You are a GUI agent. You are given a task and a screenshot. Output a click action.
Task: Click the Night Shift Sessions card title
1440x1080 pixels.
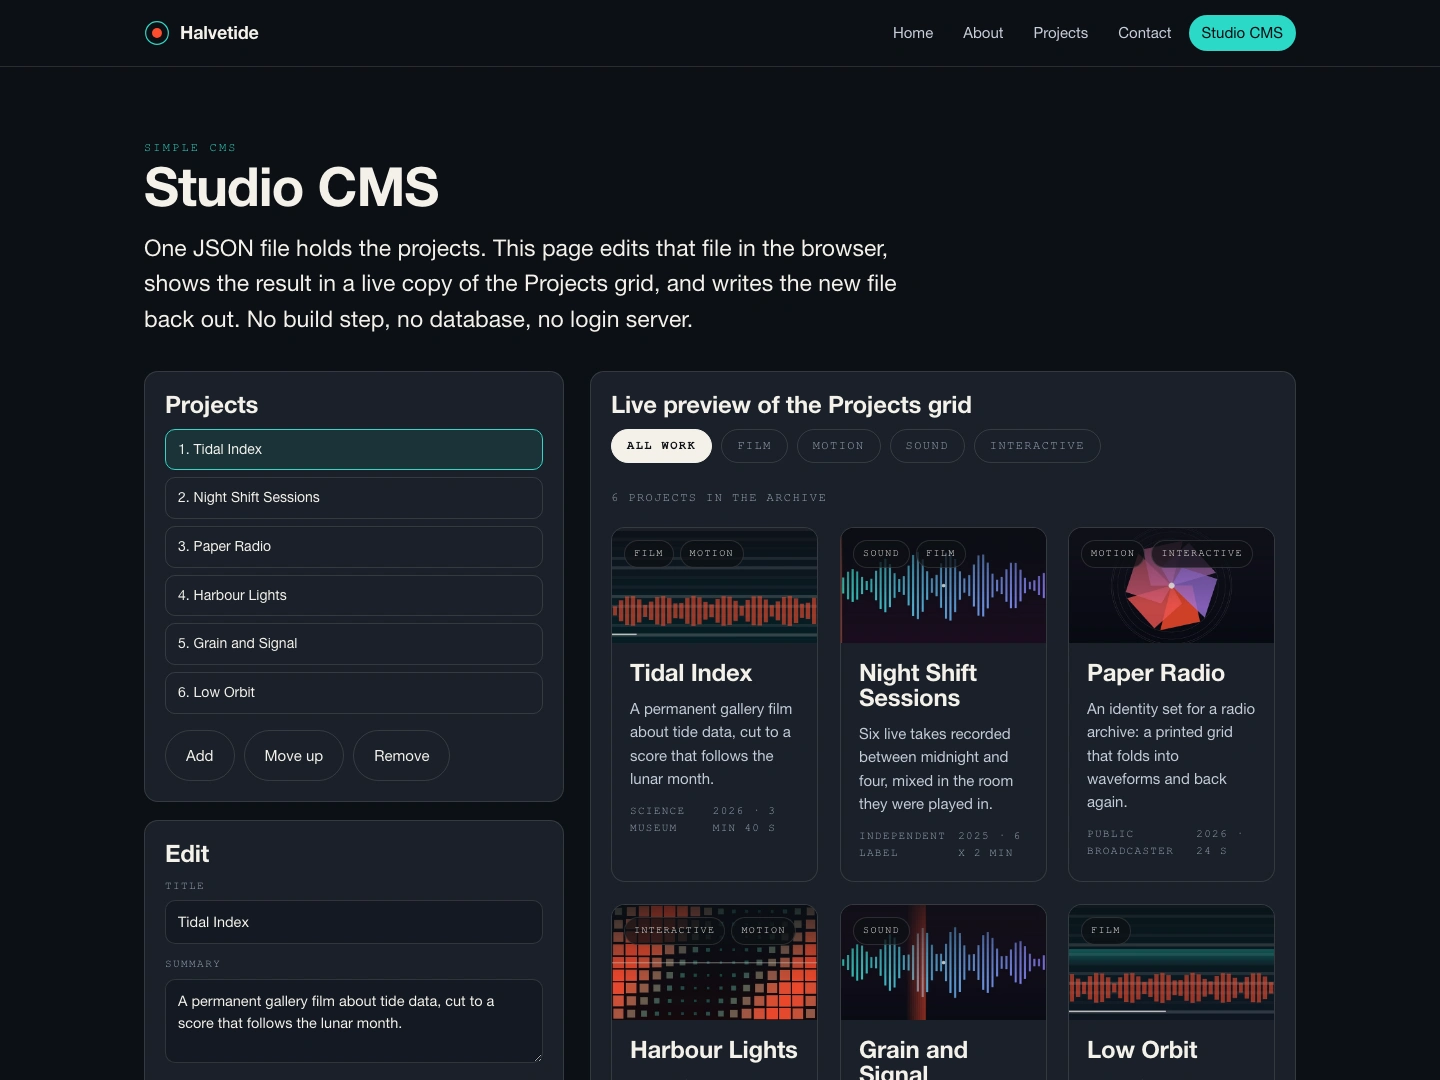(x=918, y=685)
